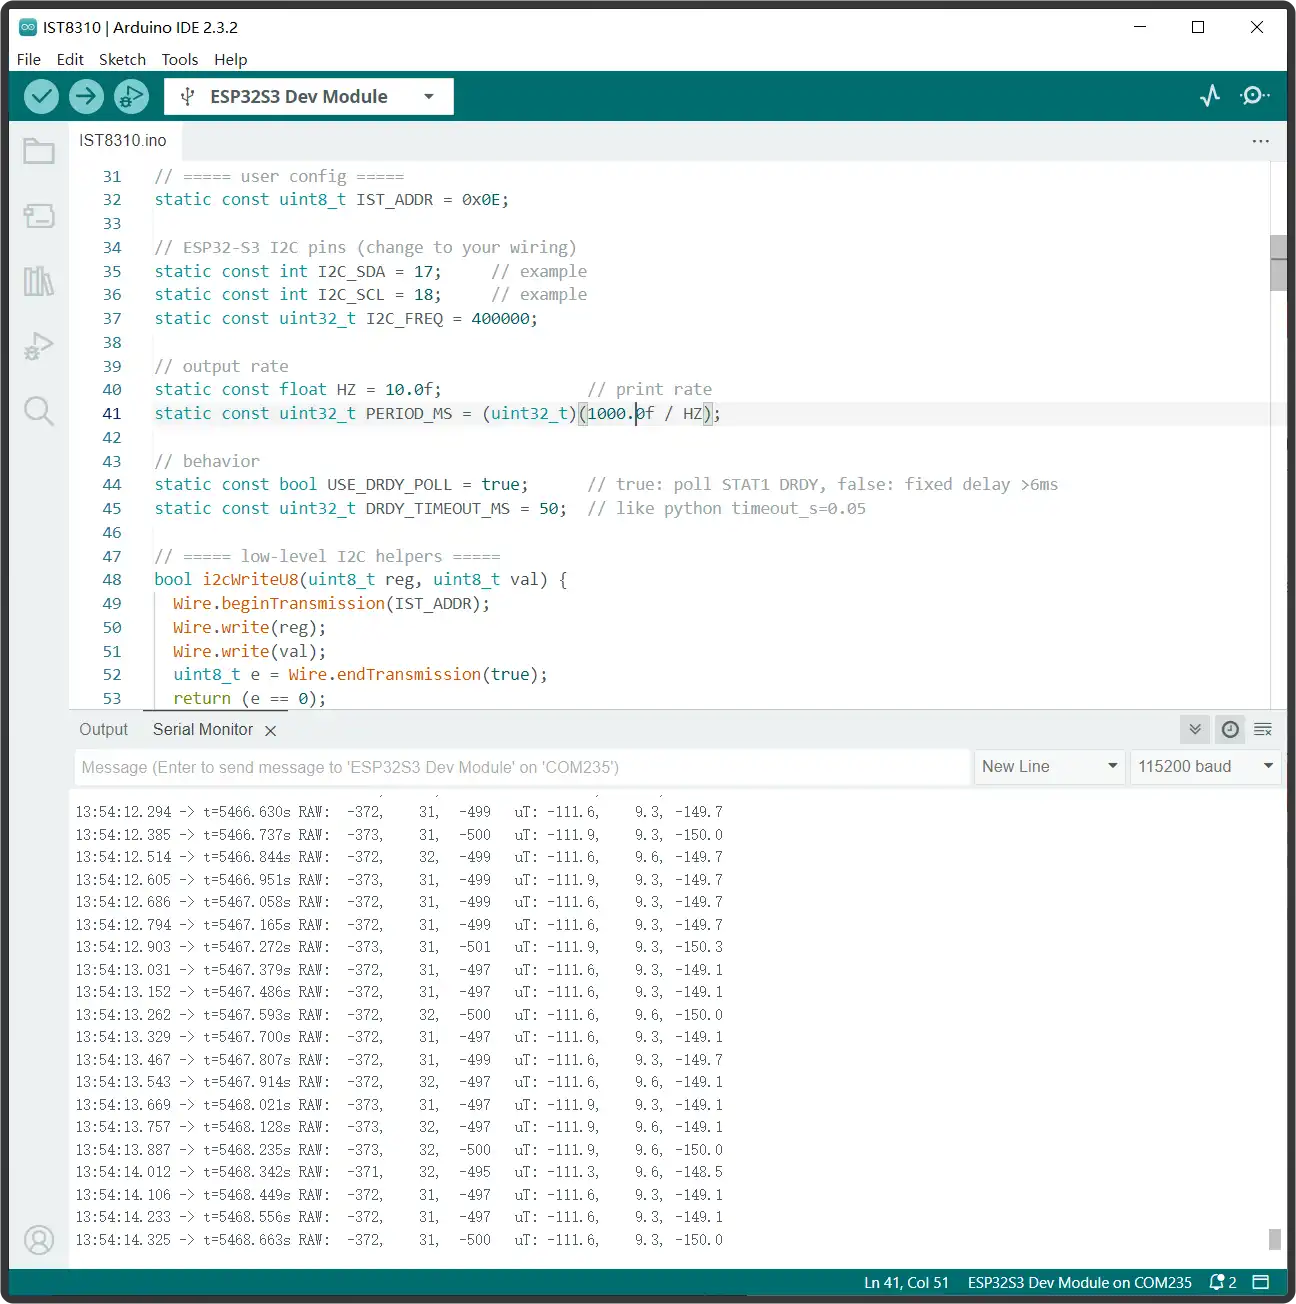Image resolution: width=1296 pixels, height=1304 pixels.
Task: Close the Serial Monitor tab
Action: click(270, 731)
